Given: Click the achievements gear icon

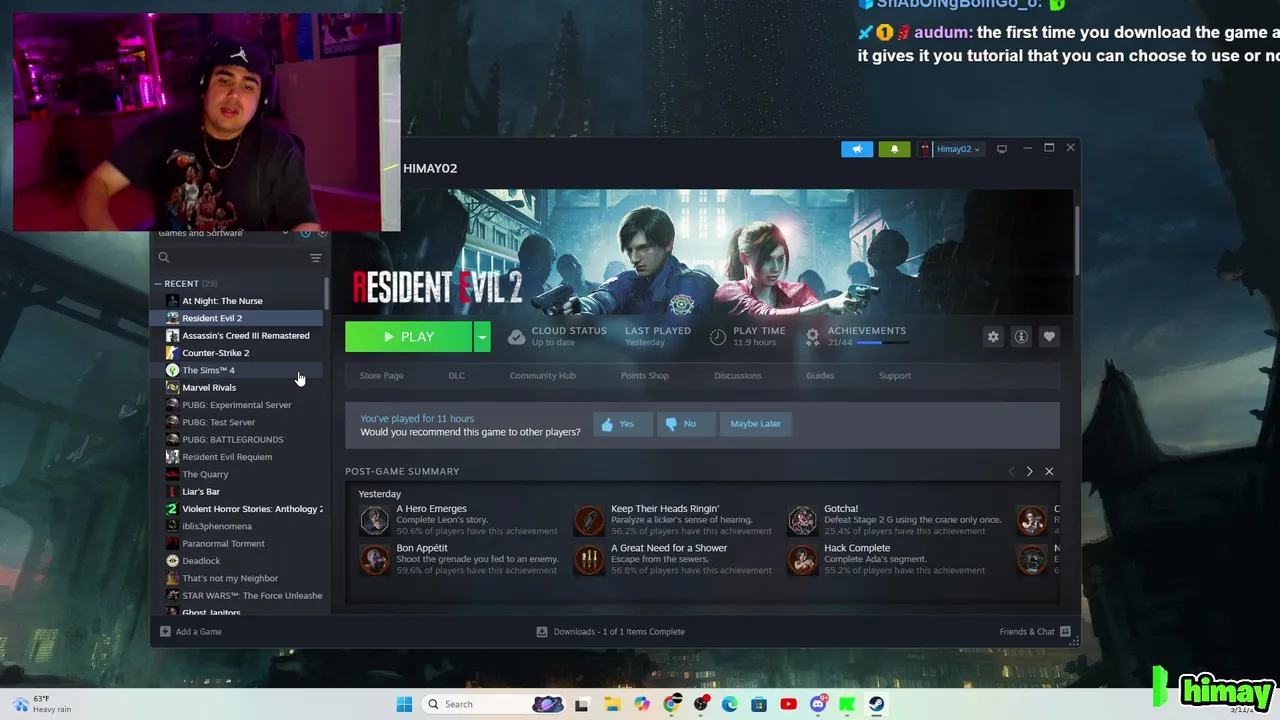Looking at the screenshot, I should tap(812, 337).
